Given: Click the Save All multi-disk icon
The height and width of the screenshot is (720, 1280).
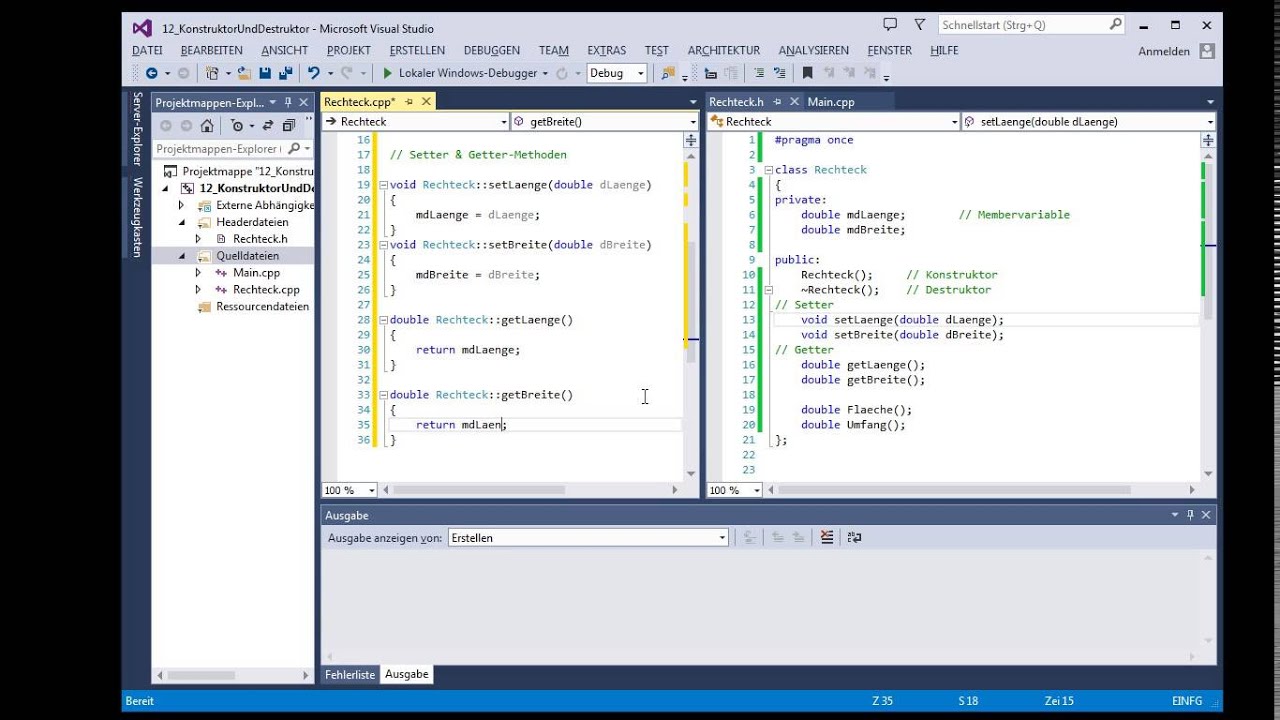Looking at the screenshot, I should click(285, 73).
